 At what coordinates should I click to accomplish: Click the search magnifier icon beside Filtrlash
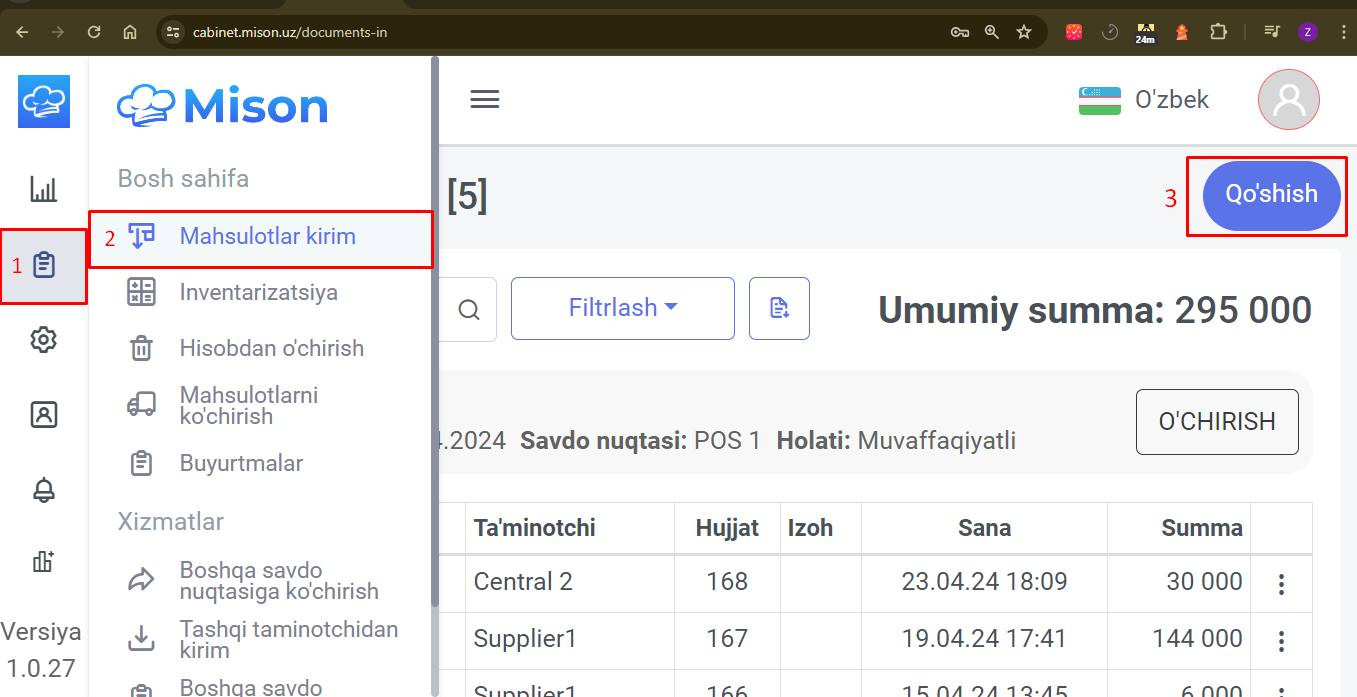469,310
